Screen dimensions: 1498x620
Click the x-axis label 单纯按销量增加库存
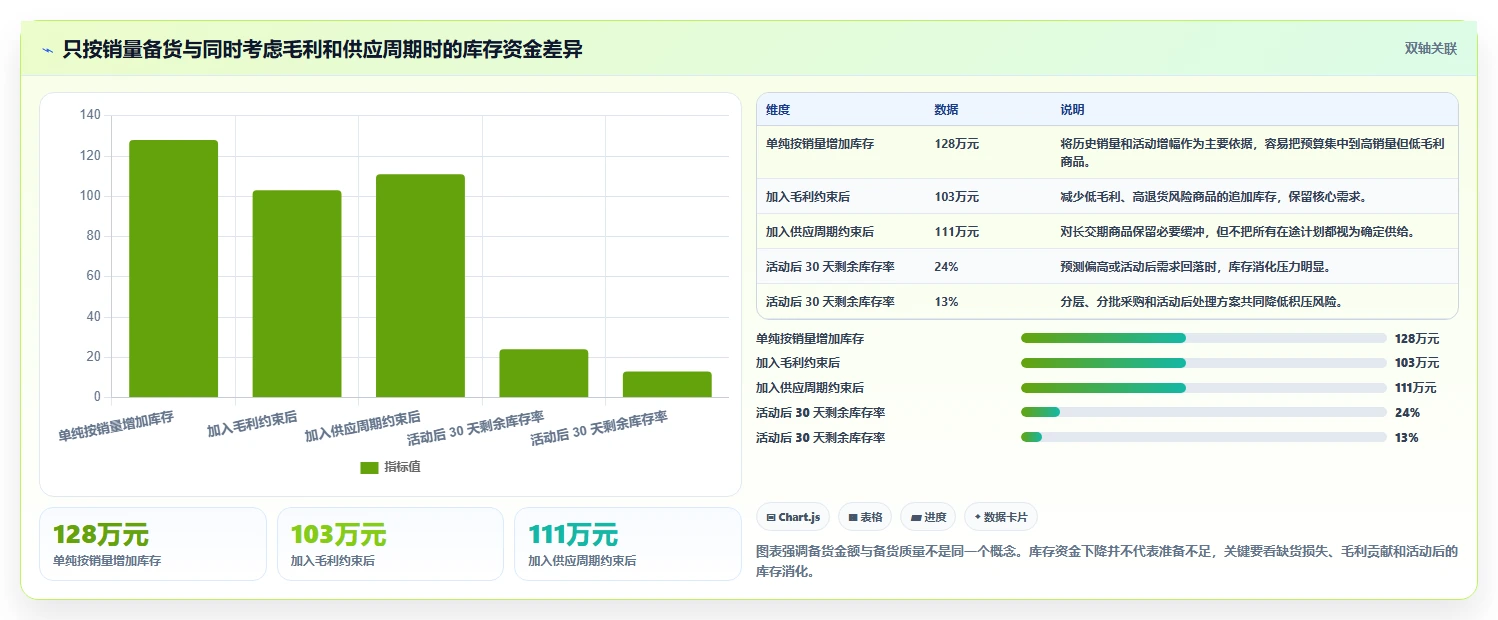pos(116,427)
